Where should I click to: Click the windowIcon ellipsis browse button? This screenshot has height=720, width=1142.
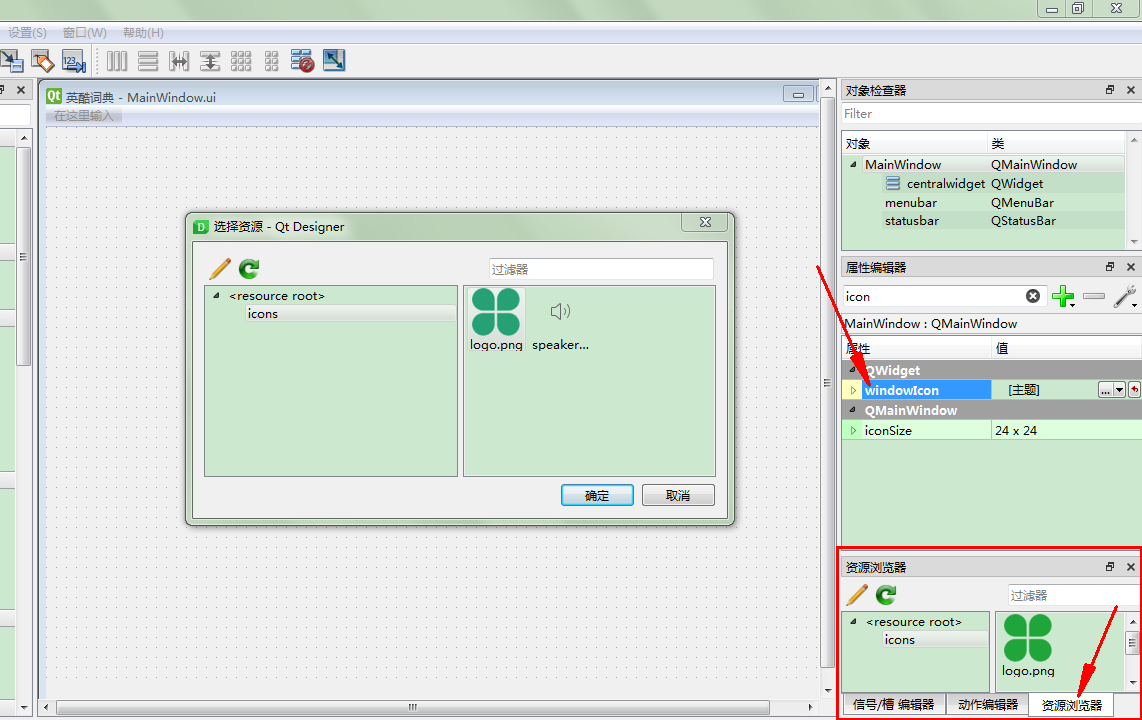[x=1106, y=390]
